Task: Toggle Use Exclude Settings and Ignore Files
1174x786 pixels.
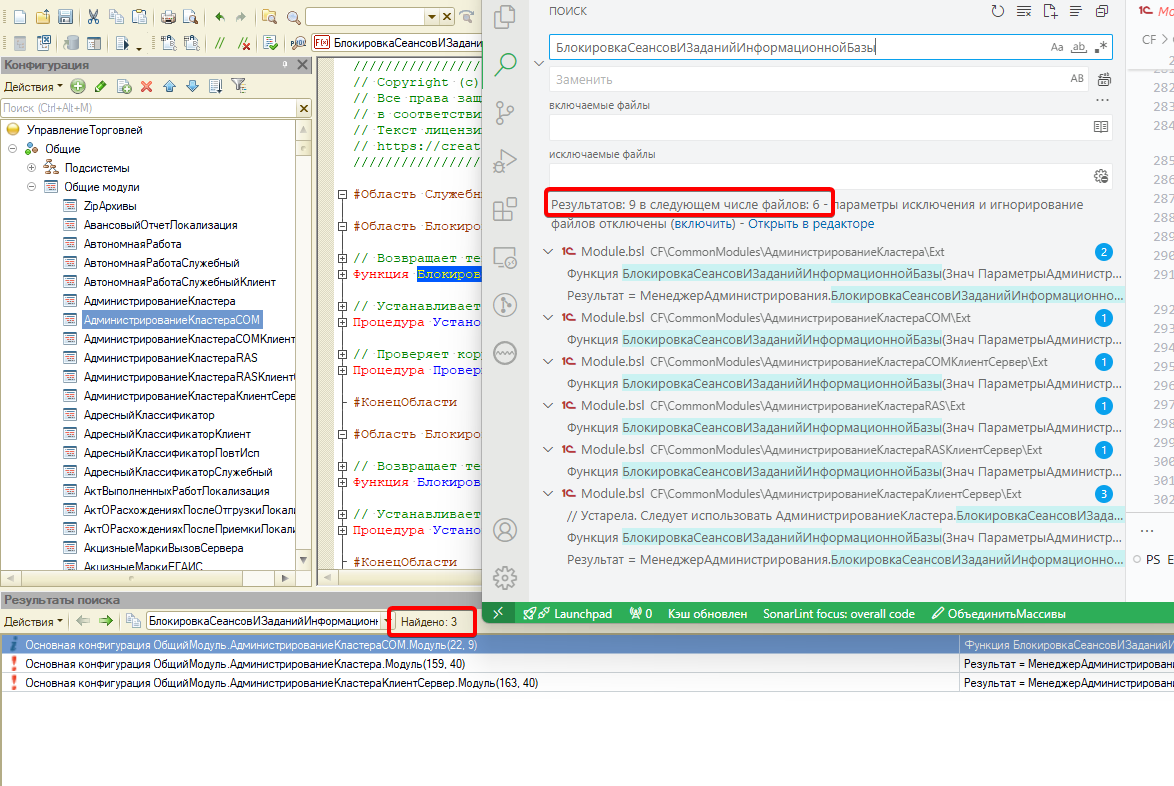Action: (x=1101, y=177)
